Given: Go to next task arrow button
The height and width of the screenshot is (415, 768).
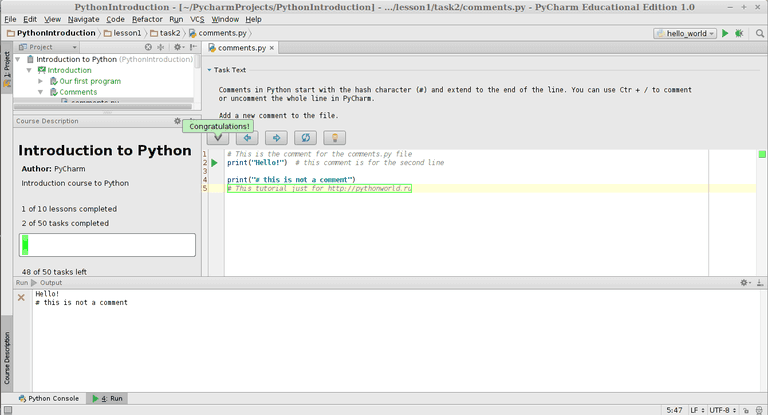Looking at the screenshot, I should pyautogui.click(x=276, y=138).
